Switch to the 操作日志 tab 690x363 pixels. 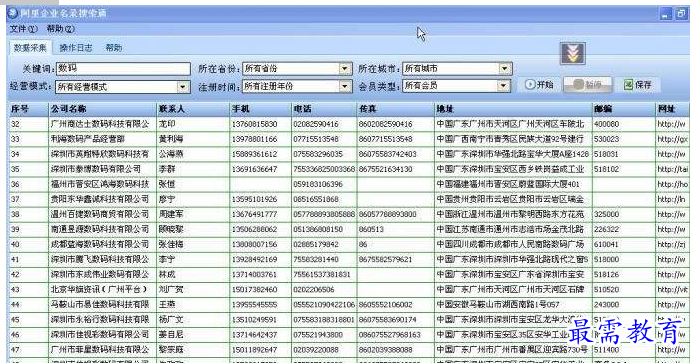tap(76, 48)
